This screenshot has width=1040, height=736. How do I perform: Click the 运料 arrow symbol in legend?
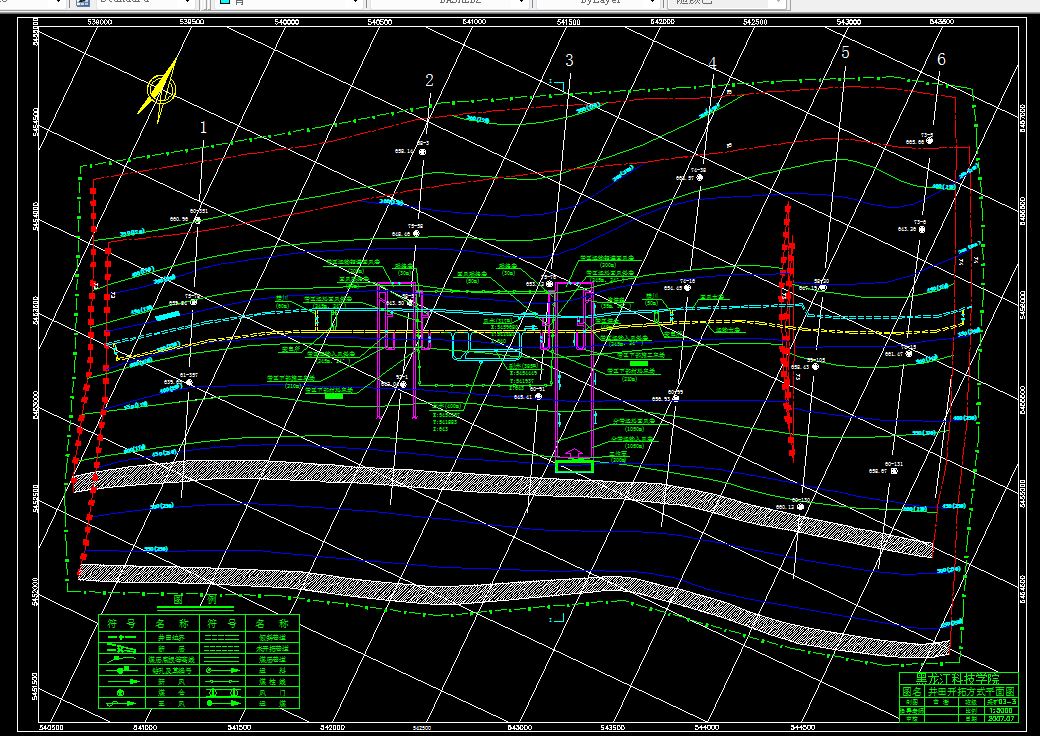[222, 670]
